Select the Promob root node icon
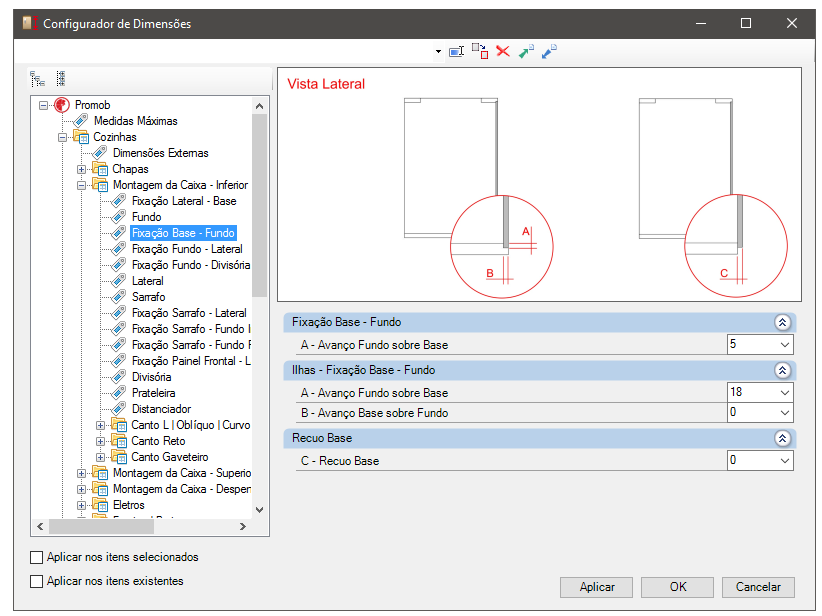822x616 pixels. click(x=62, y=105)
